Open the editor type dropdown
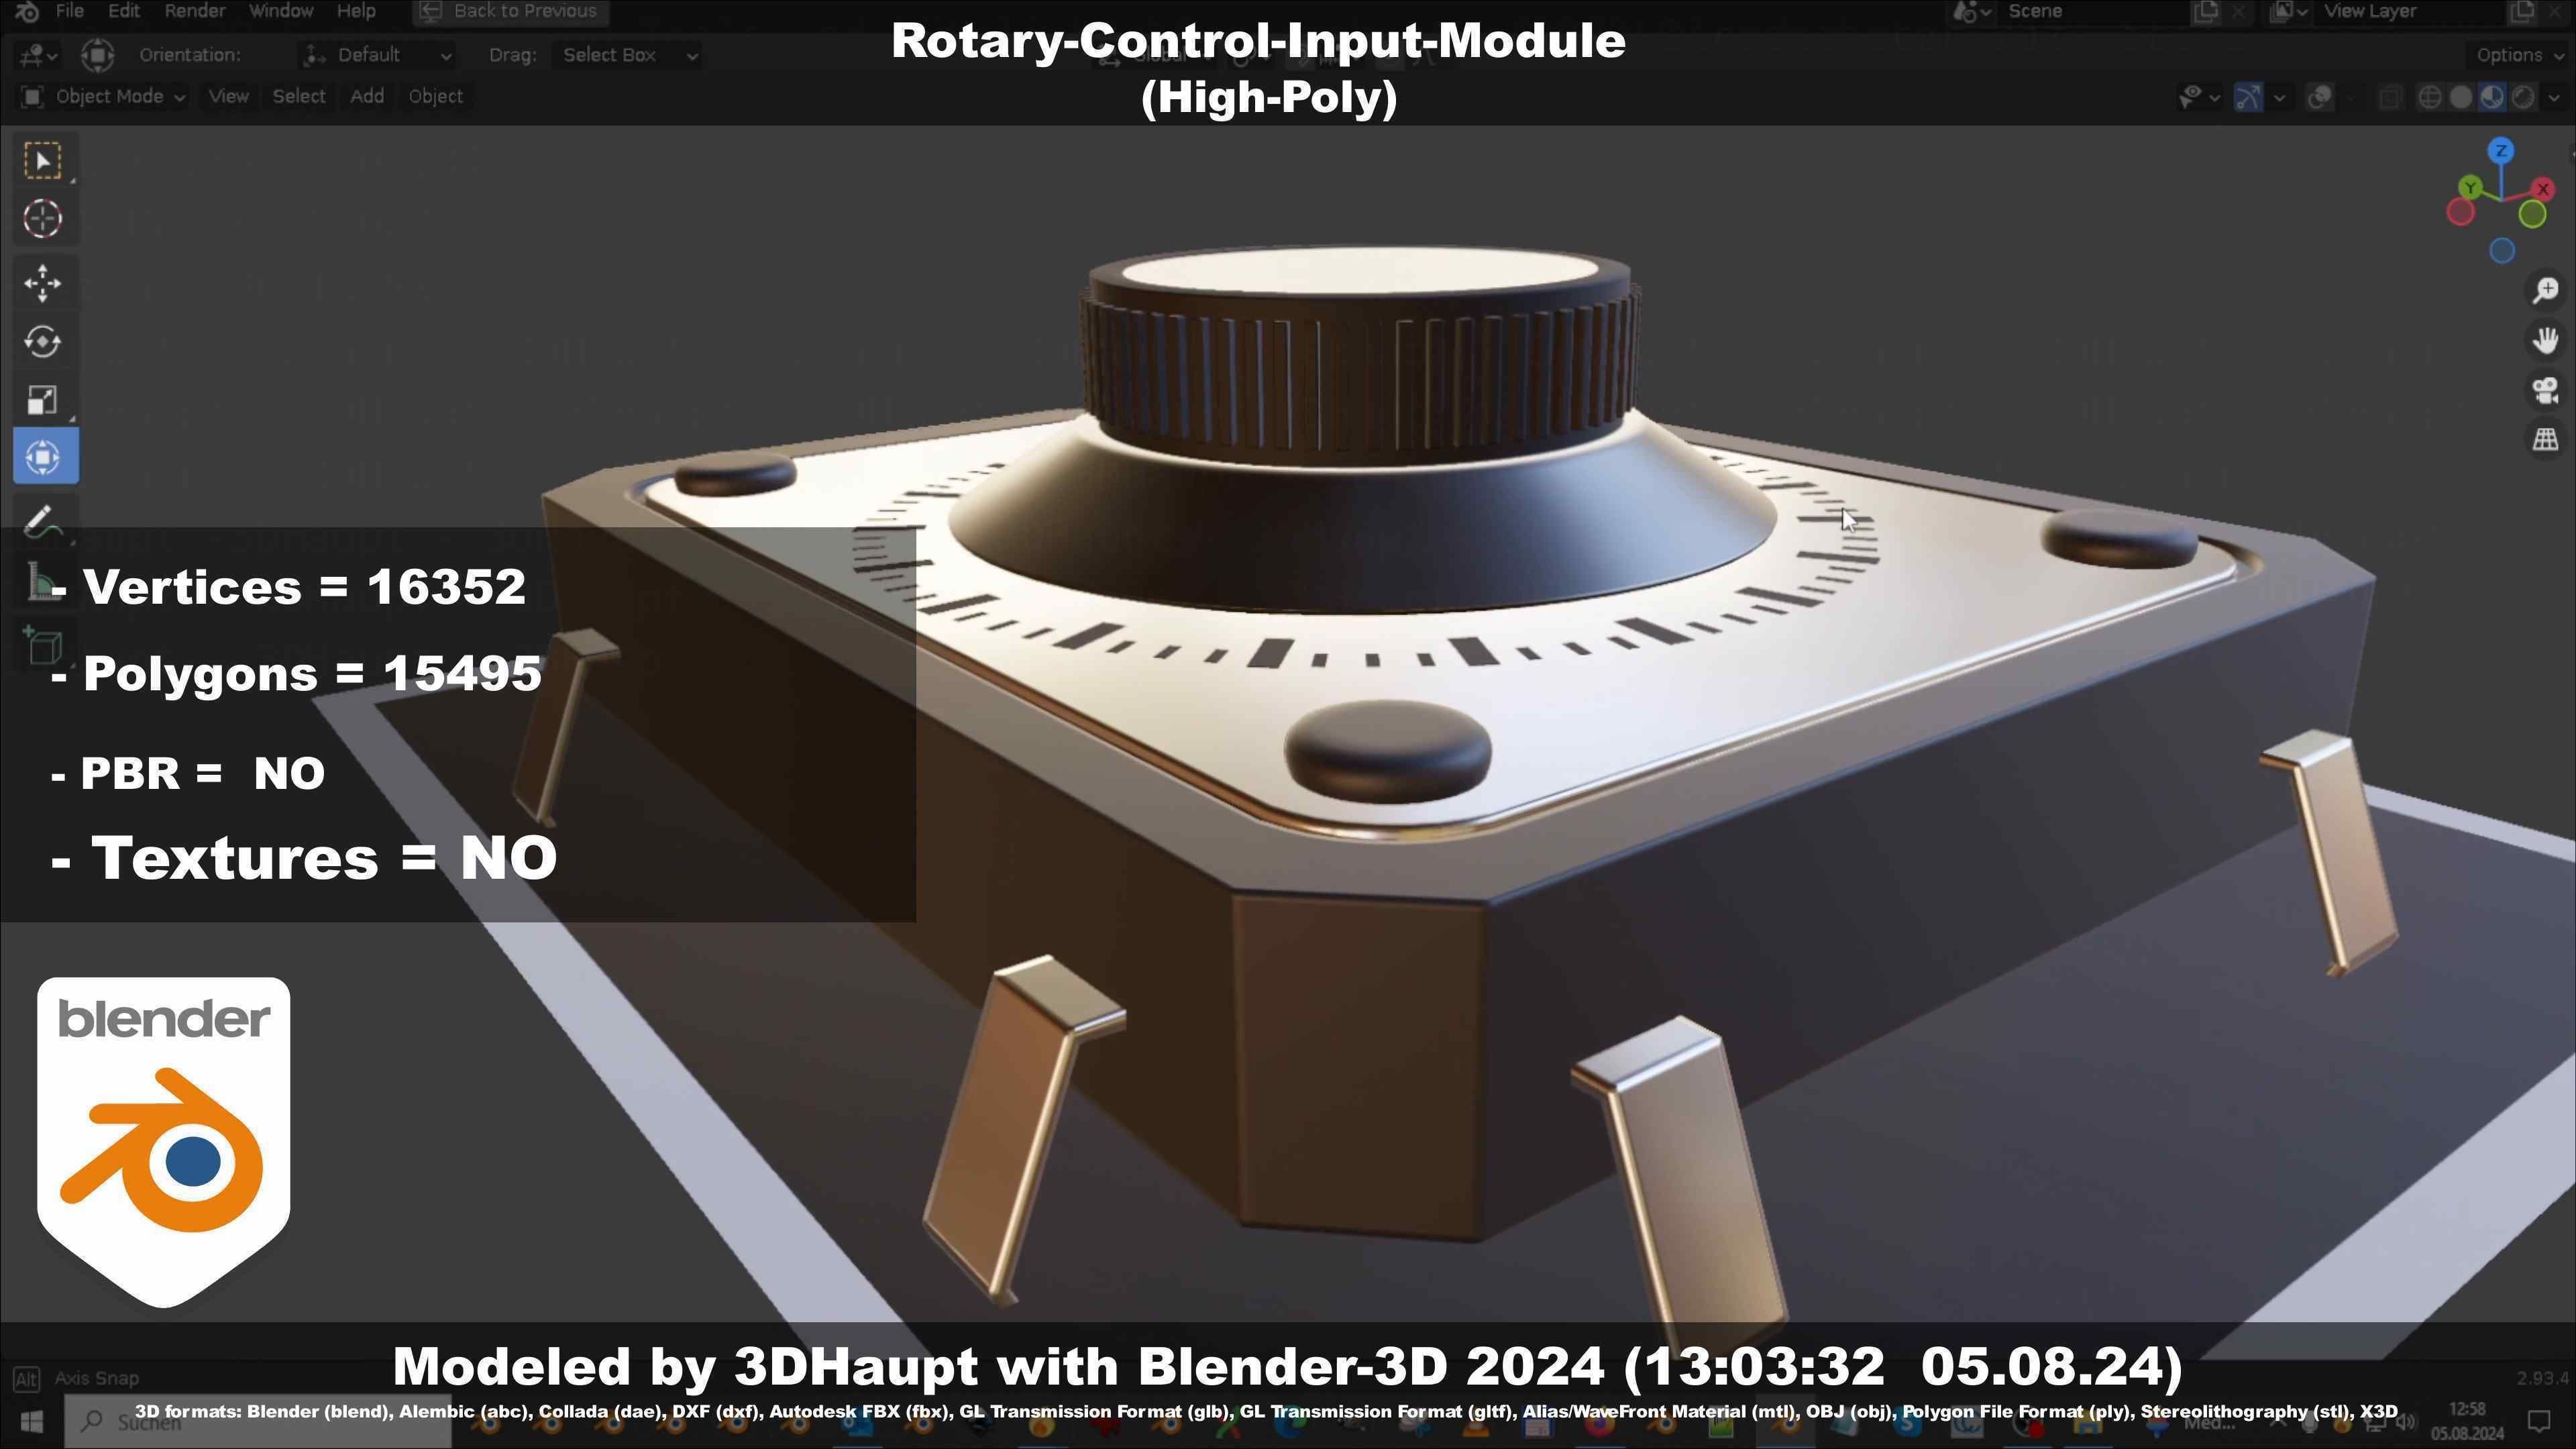This screenshot has height=1449, width=2576. pos(38,55)
